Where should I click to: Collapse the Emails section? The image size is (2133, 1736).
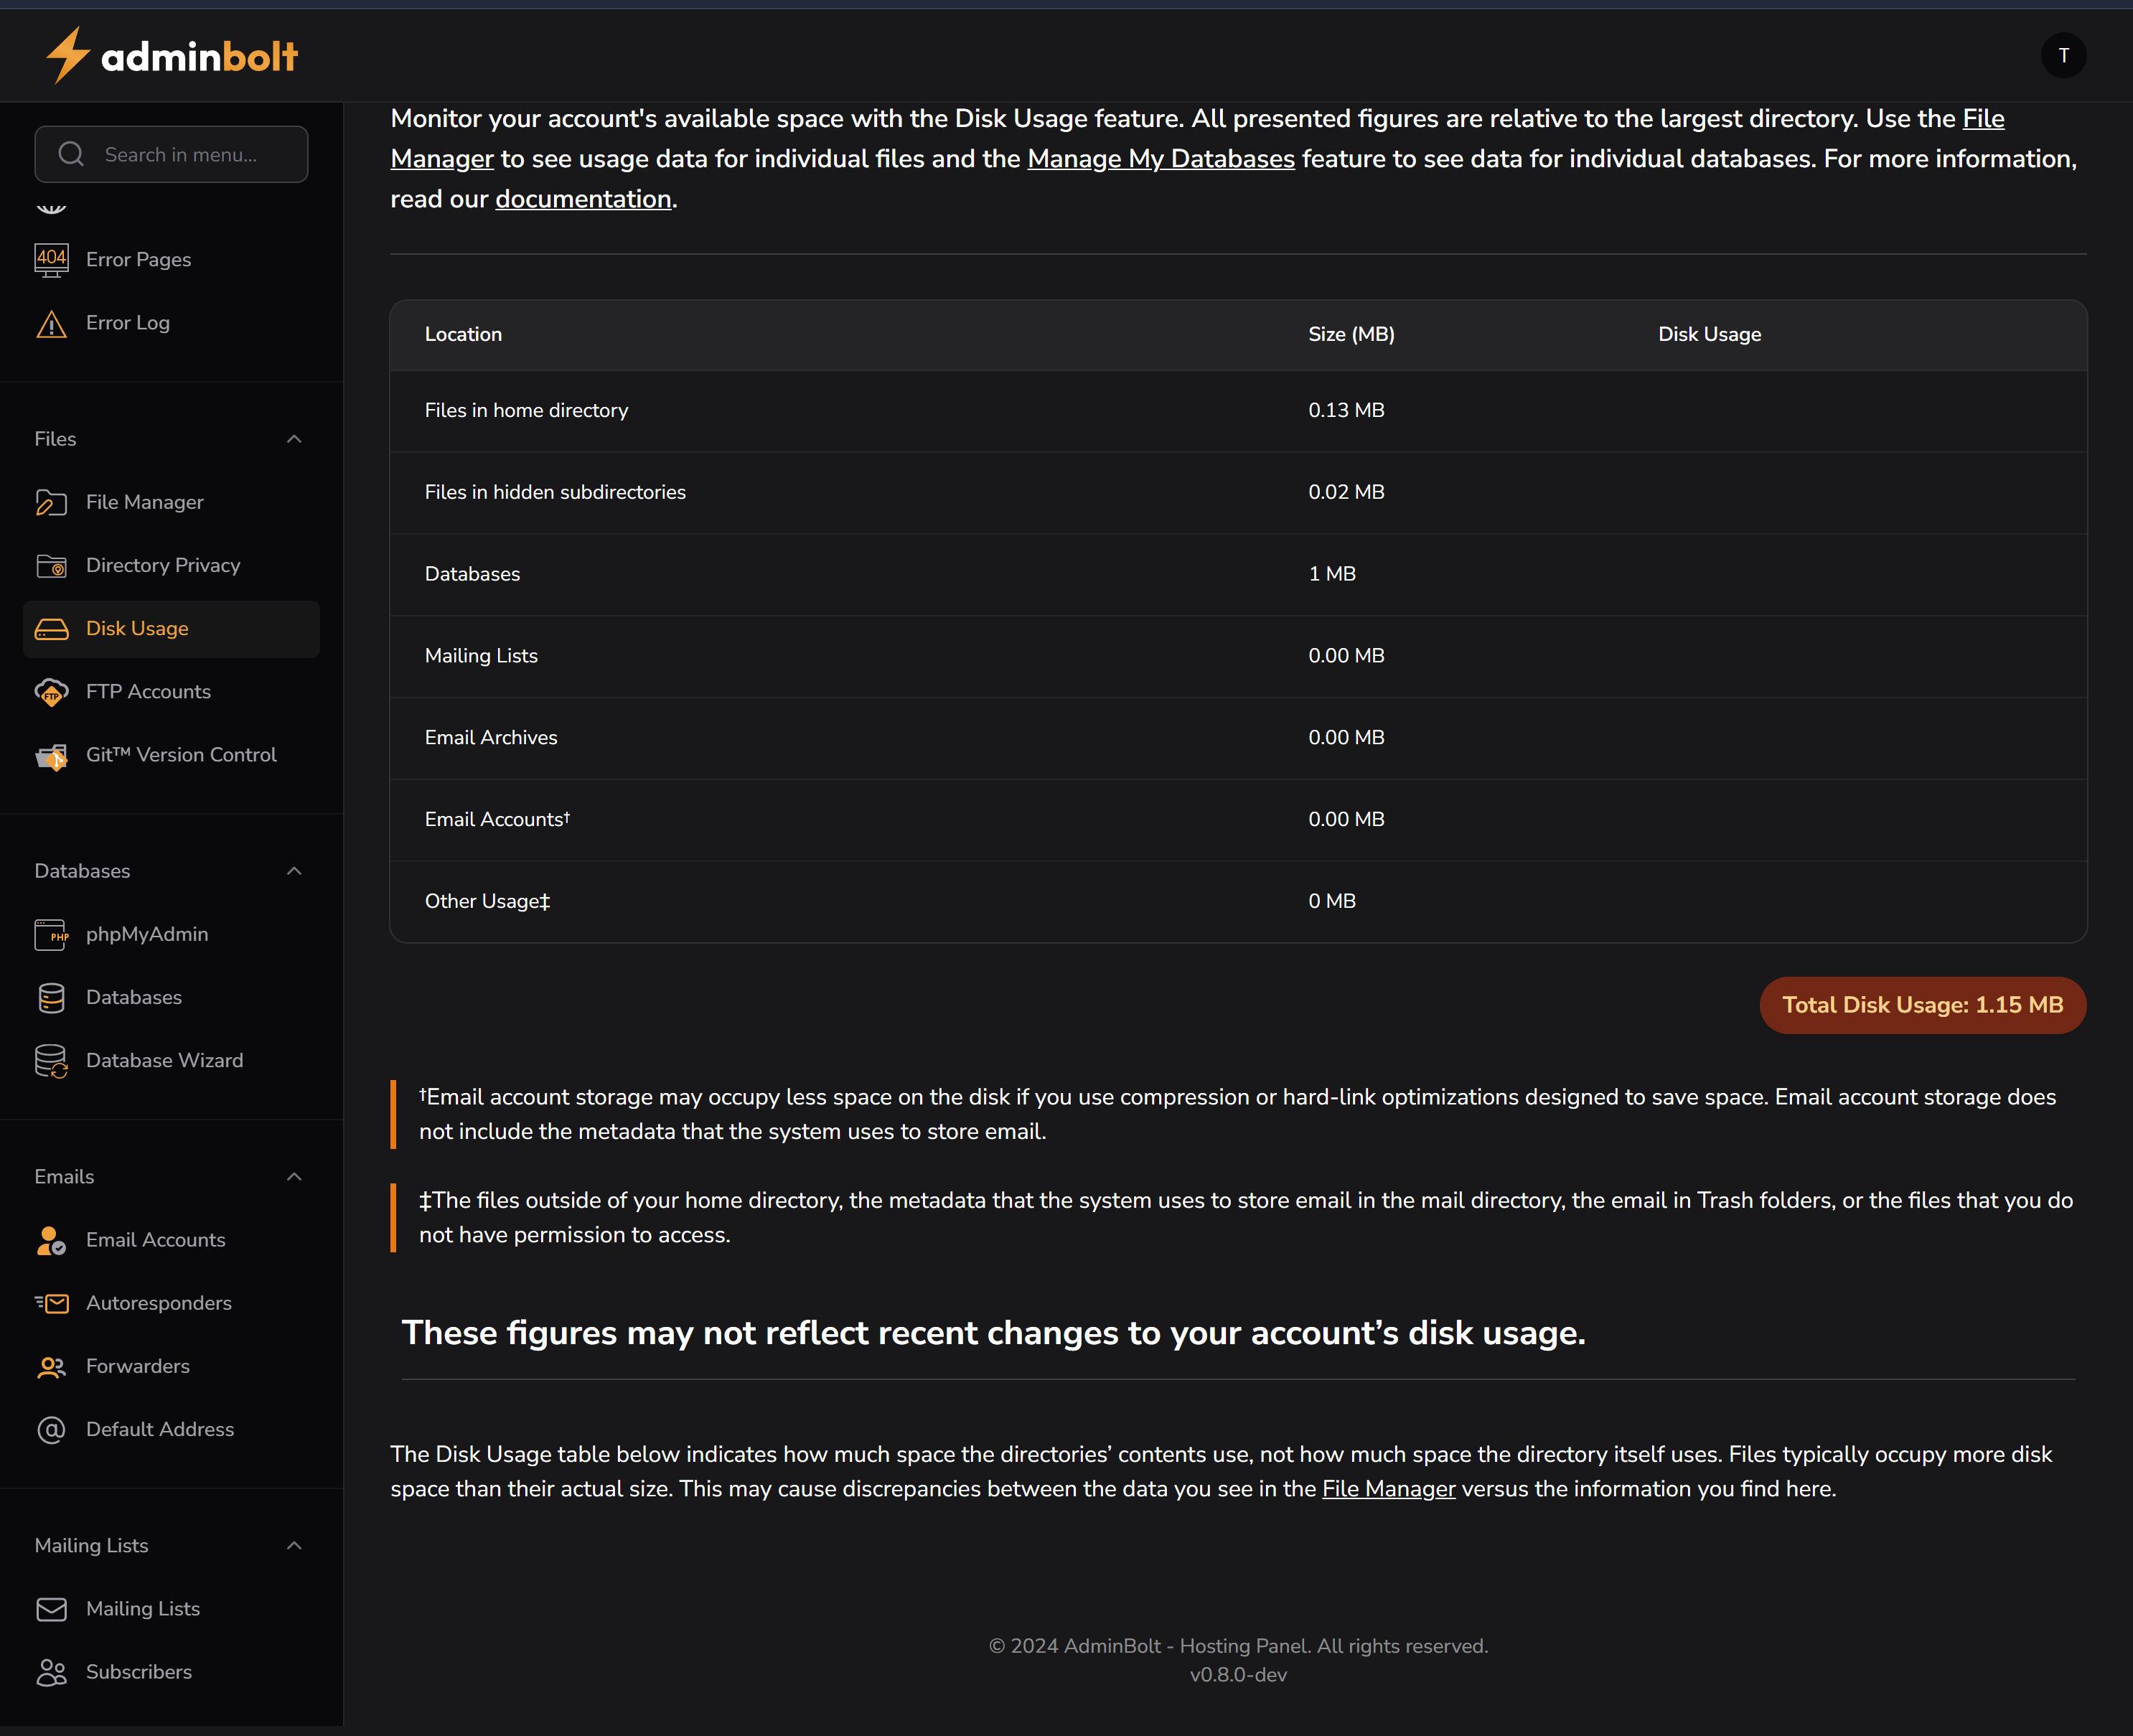(x=293, y=1177)
